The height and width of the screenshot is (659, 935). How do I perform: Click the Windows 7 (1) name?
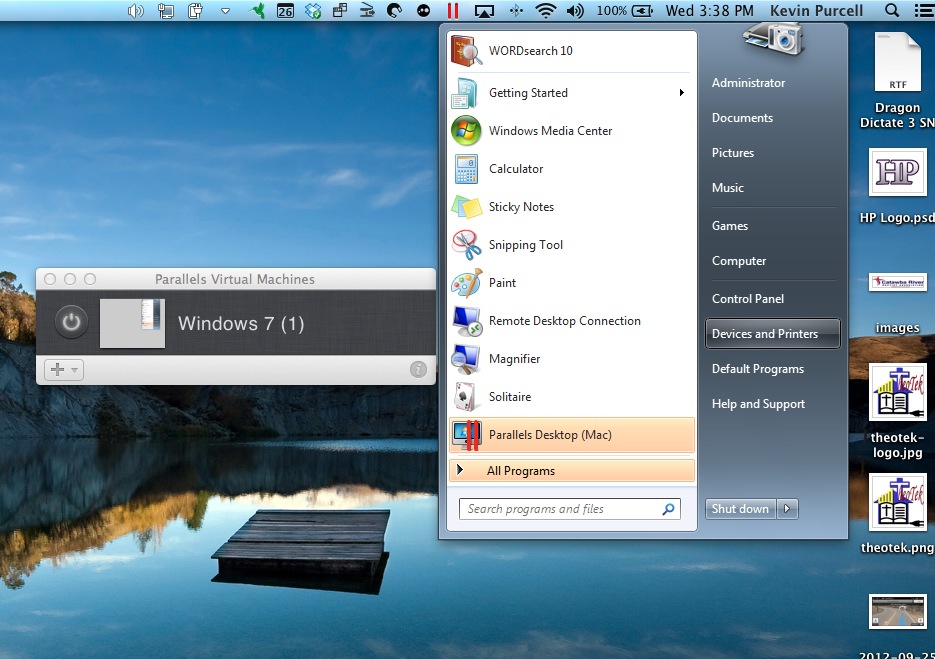[x=241, y=324]
